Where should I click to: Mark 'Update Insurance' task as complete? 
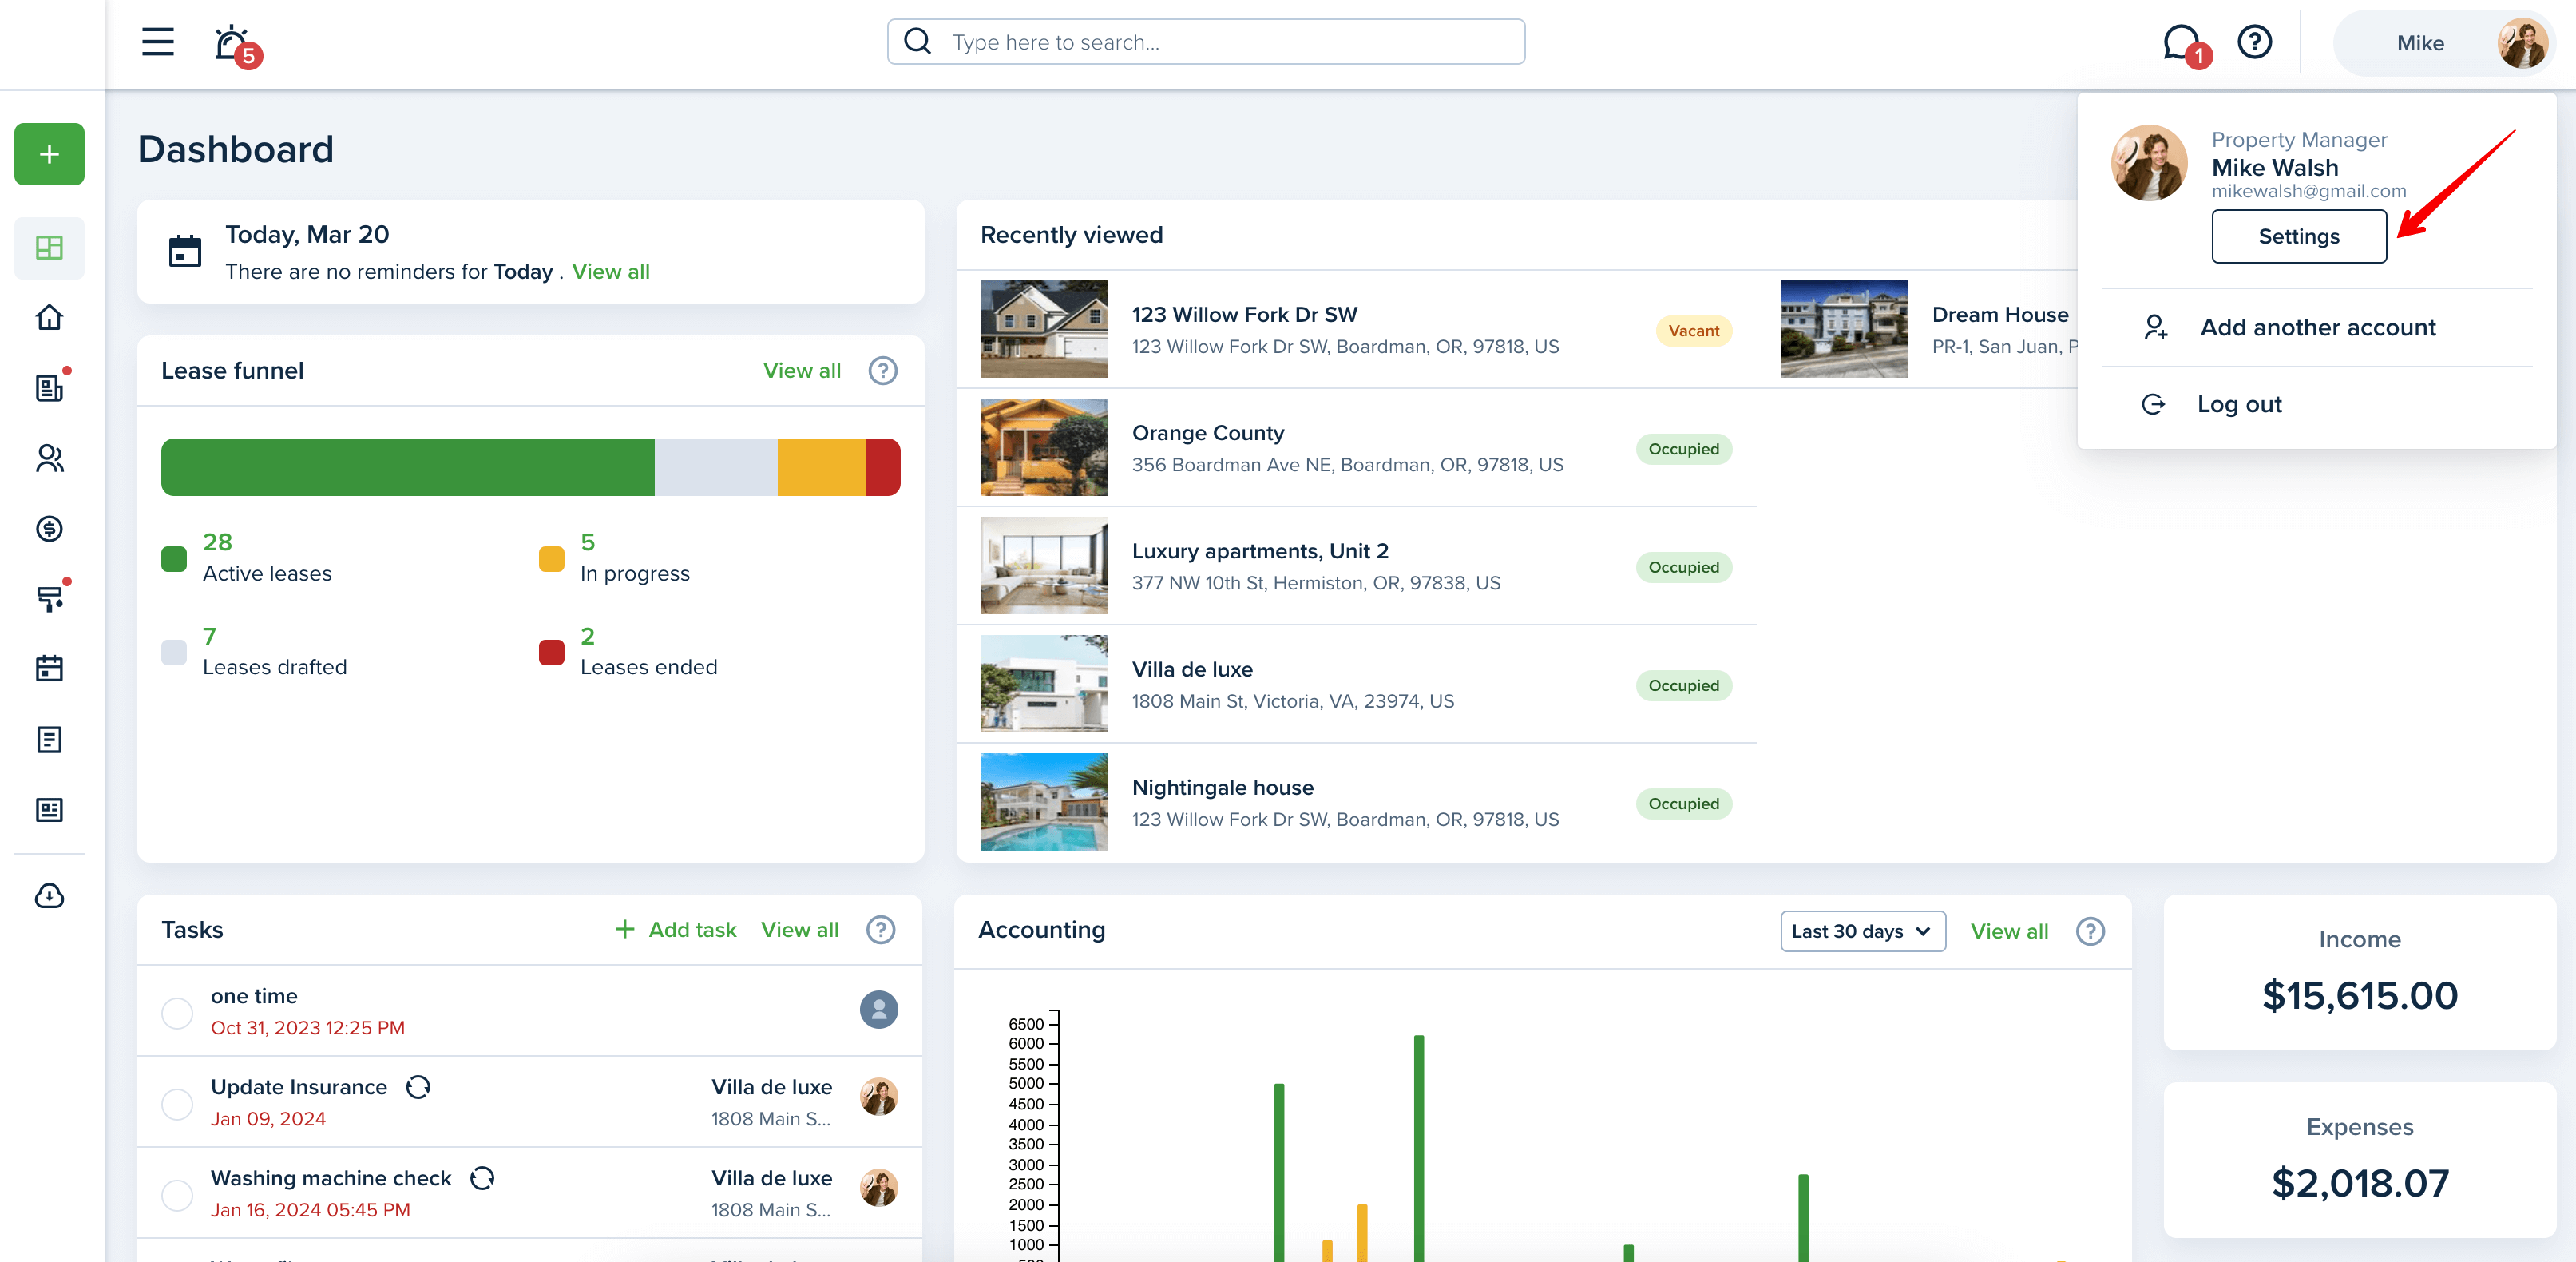point(177,1103)
